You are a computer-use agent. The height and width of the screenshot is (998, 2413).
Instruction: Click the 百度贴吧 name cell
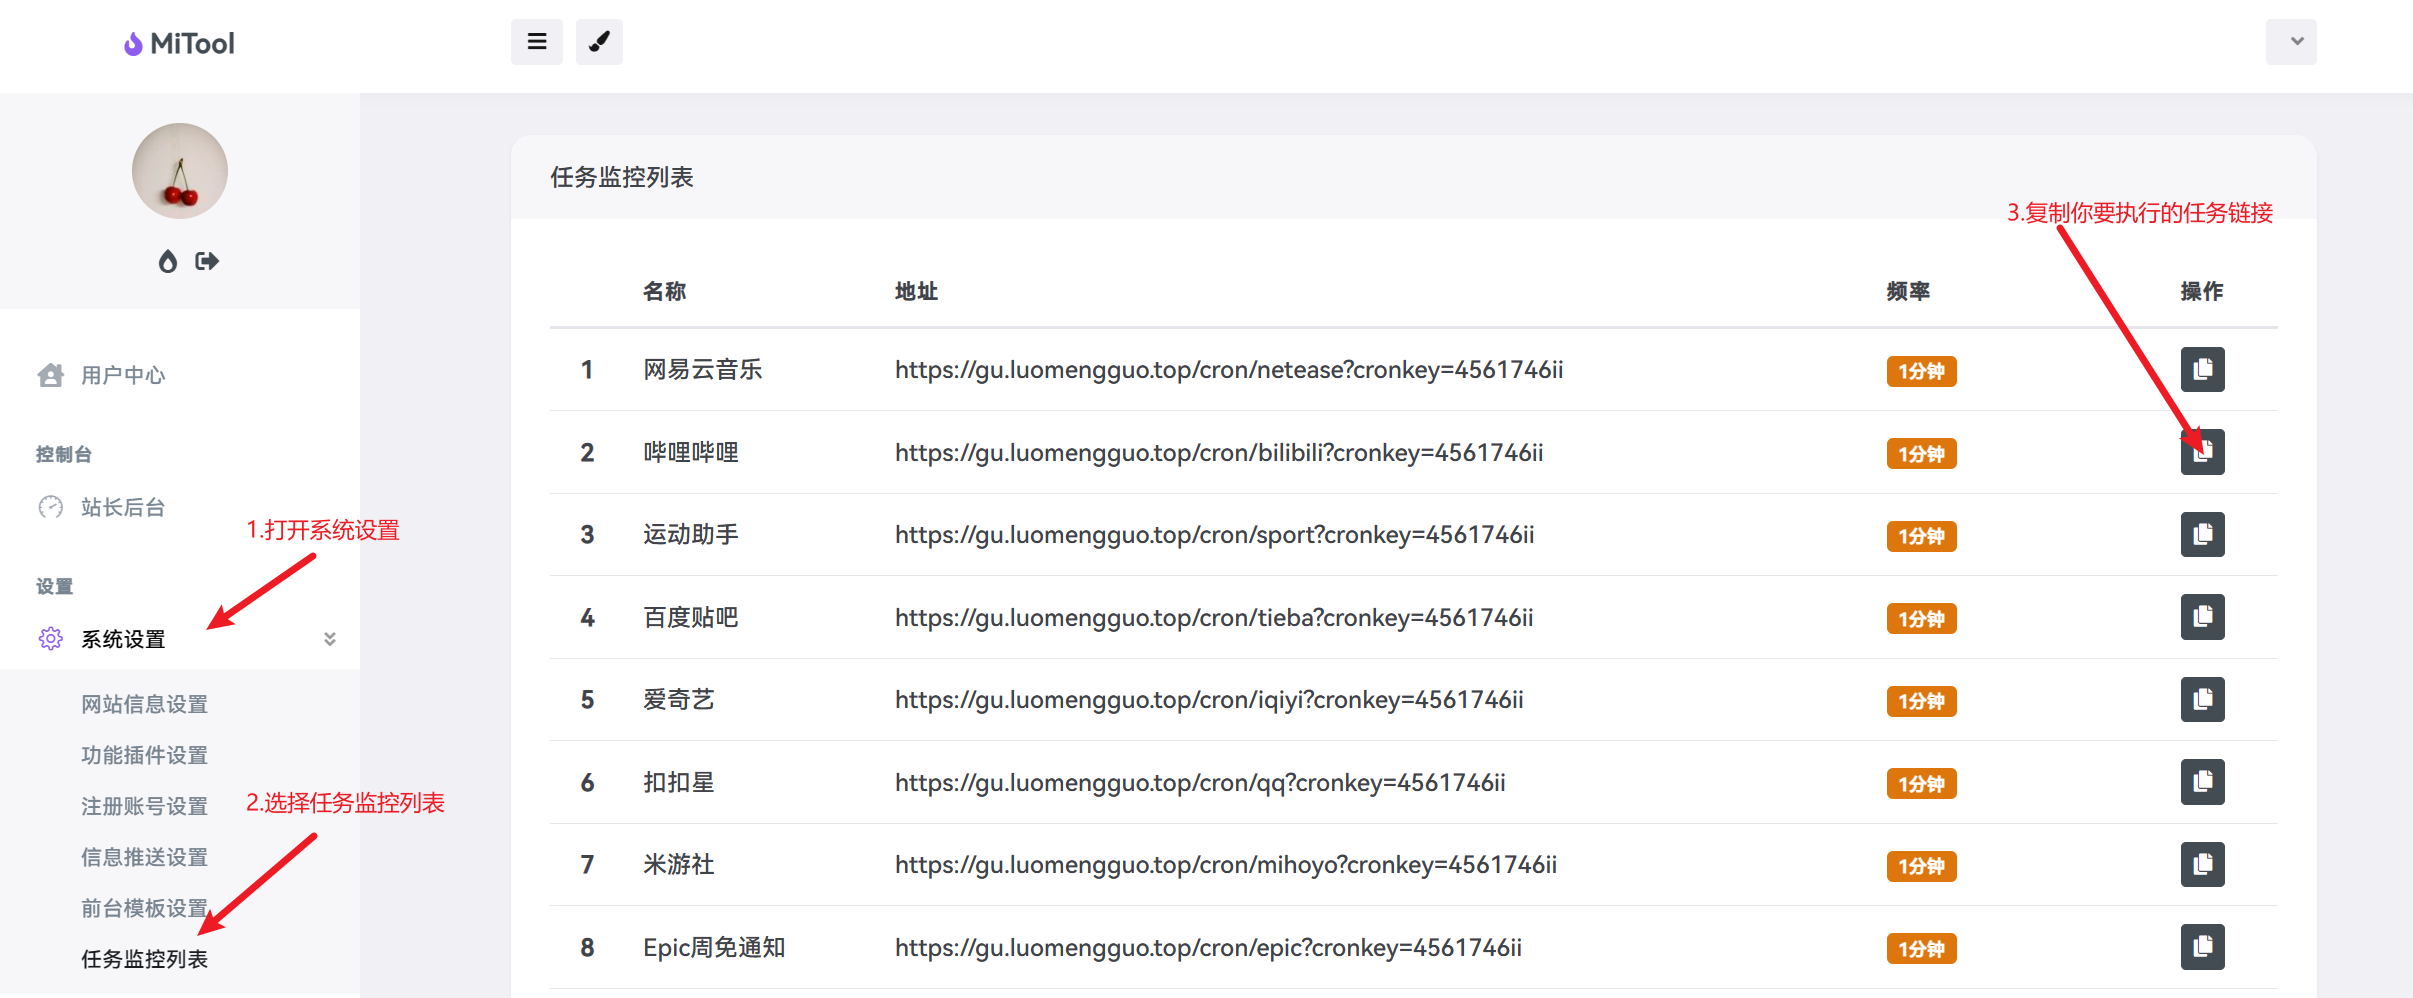pyautogui.click(x=691, y=618)
